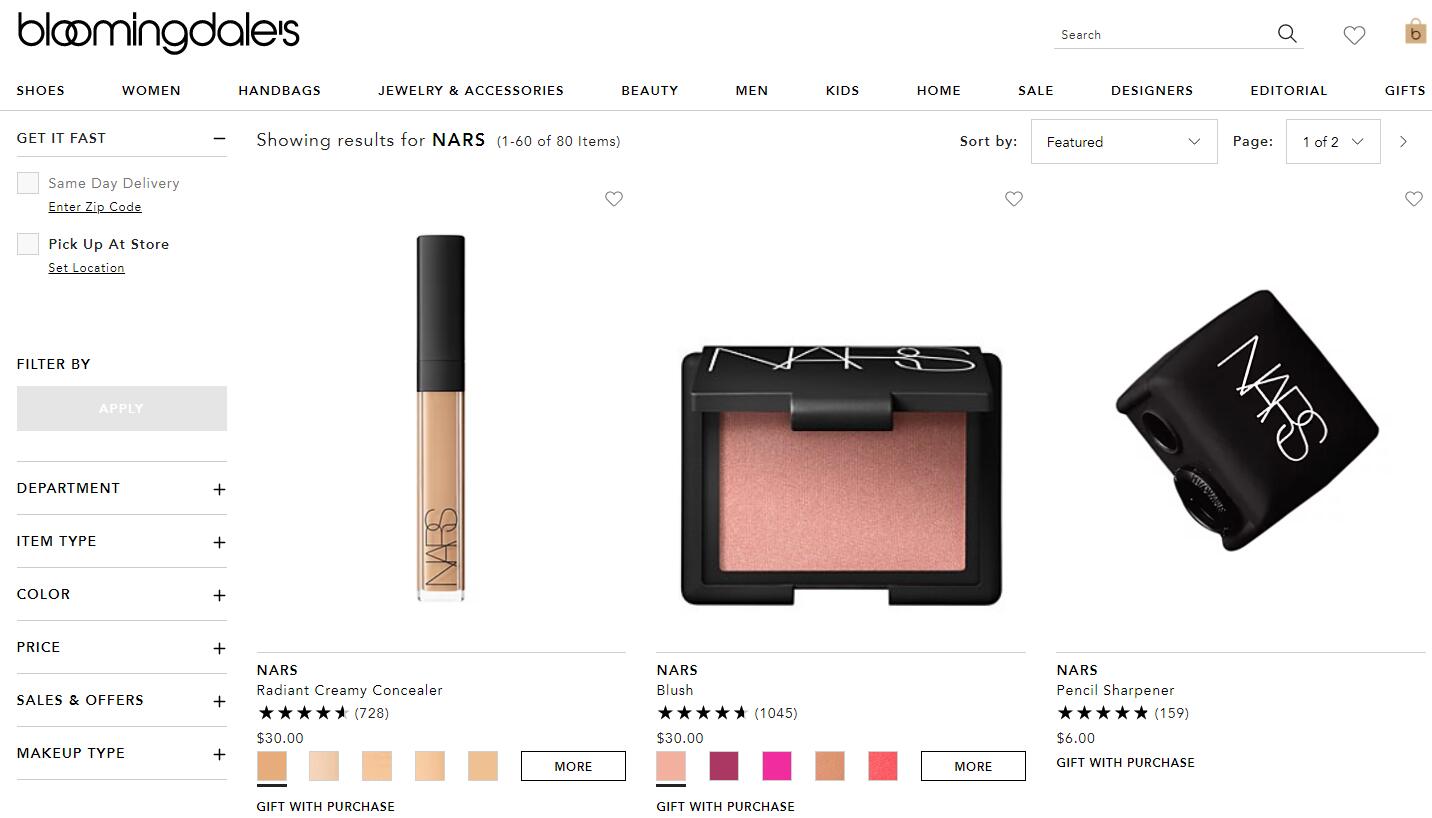Enable Same Day Delivery checkbox
The width and height of the screenshot is (1432, 818).
click(28, 183)
